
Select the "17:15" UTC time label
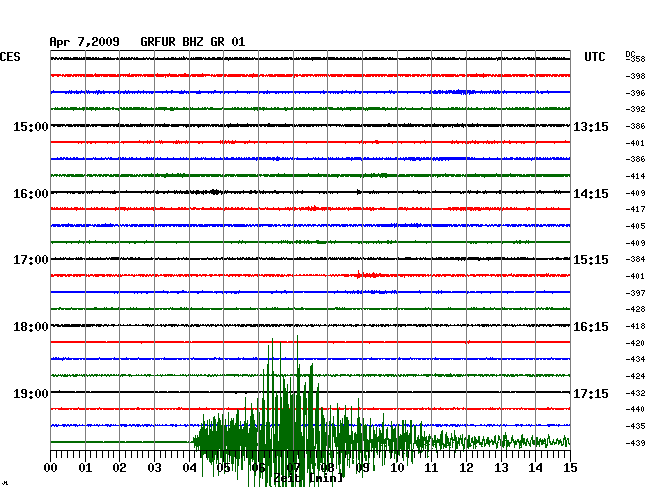click(x=591, y=393)
